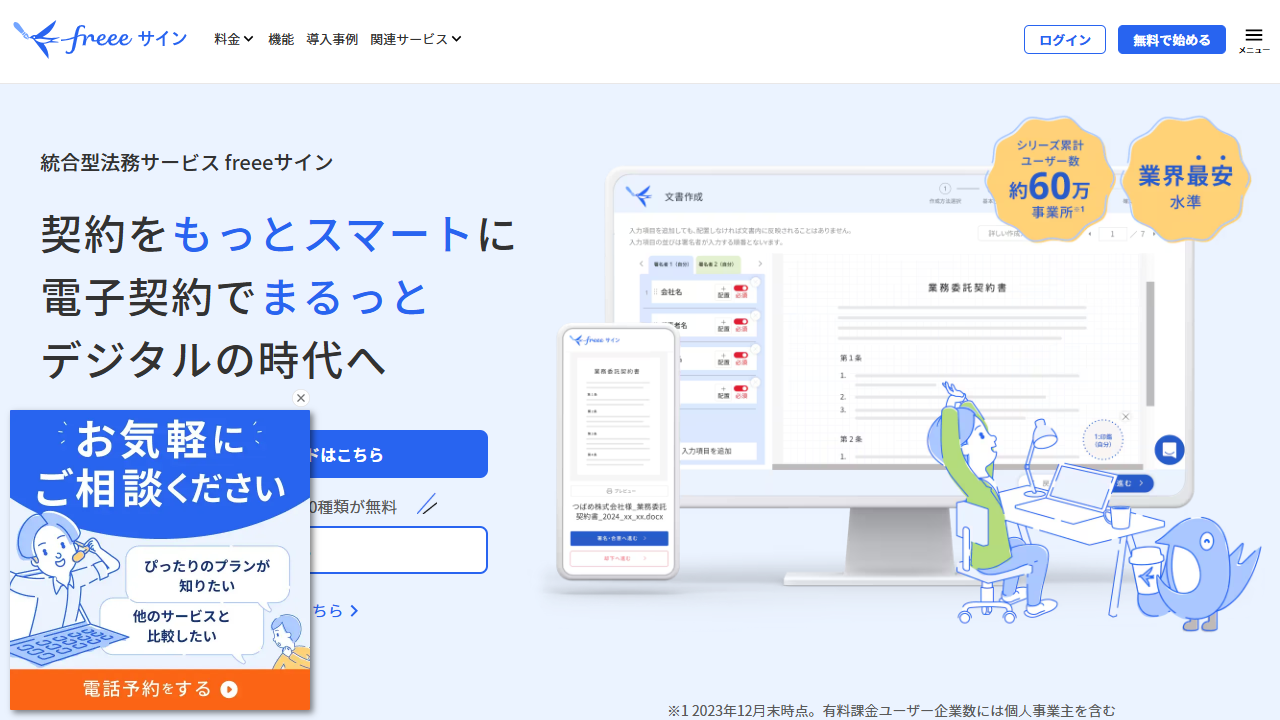
Task: Click the 統合型法務サービス freeeサイン heading text
Action: tap(187, 162)
